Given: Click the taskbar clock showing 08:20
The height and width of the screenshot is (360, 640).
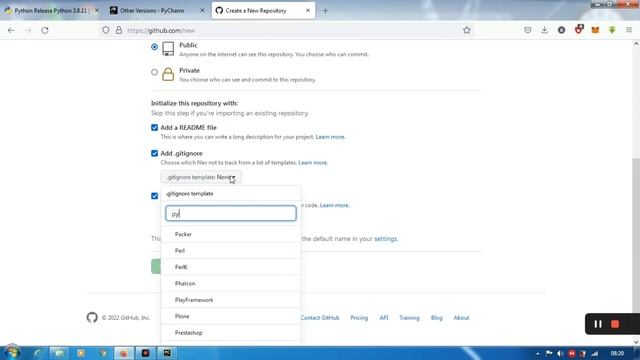Looking at the screenshot, I should pyautogui.click(x=617, y=353).
